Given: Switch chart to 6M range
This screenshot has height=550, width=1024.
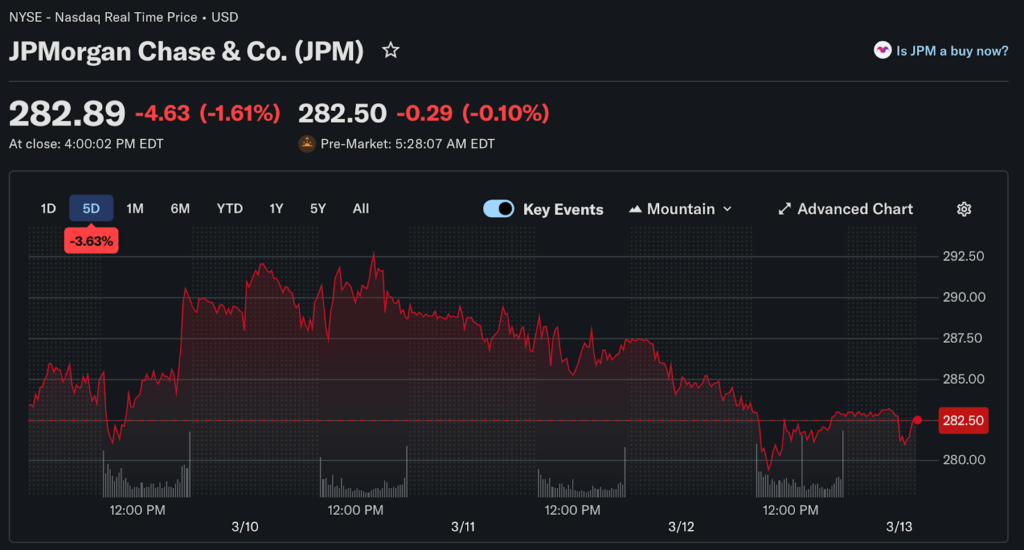Looking at the screenshot, I should (x=180, y=209).
